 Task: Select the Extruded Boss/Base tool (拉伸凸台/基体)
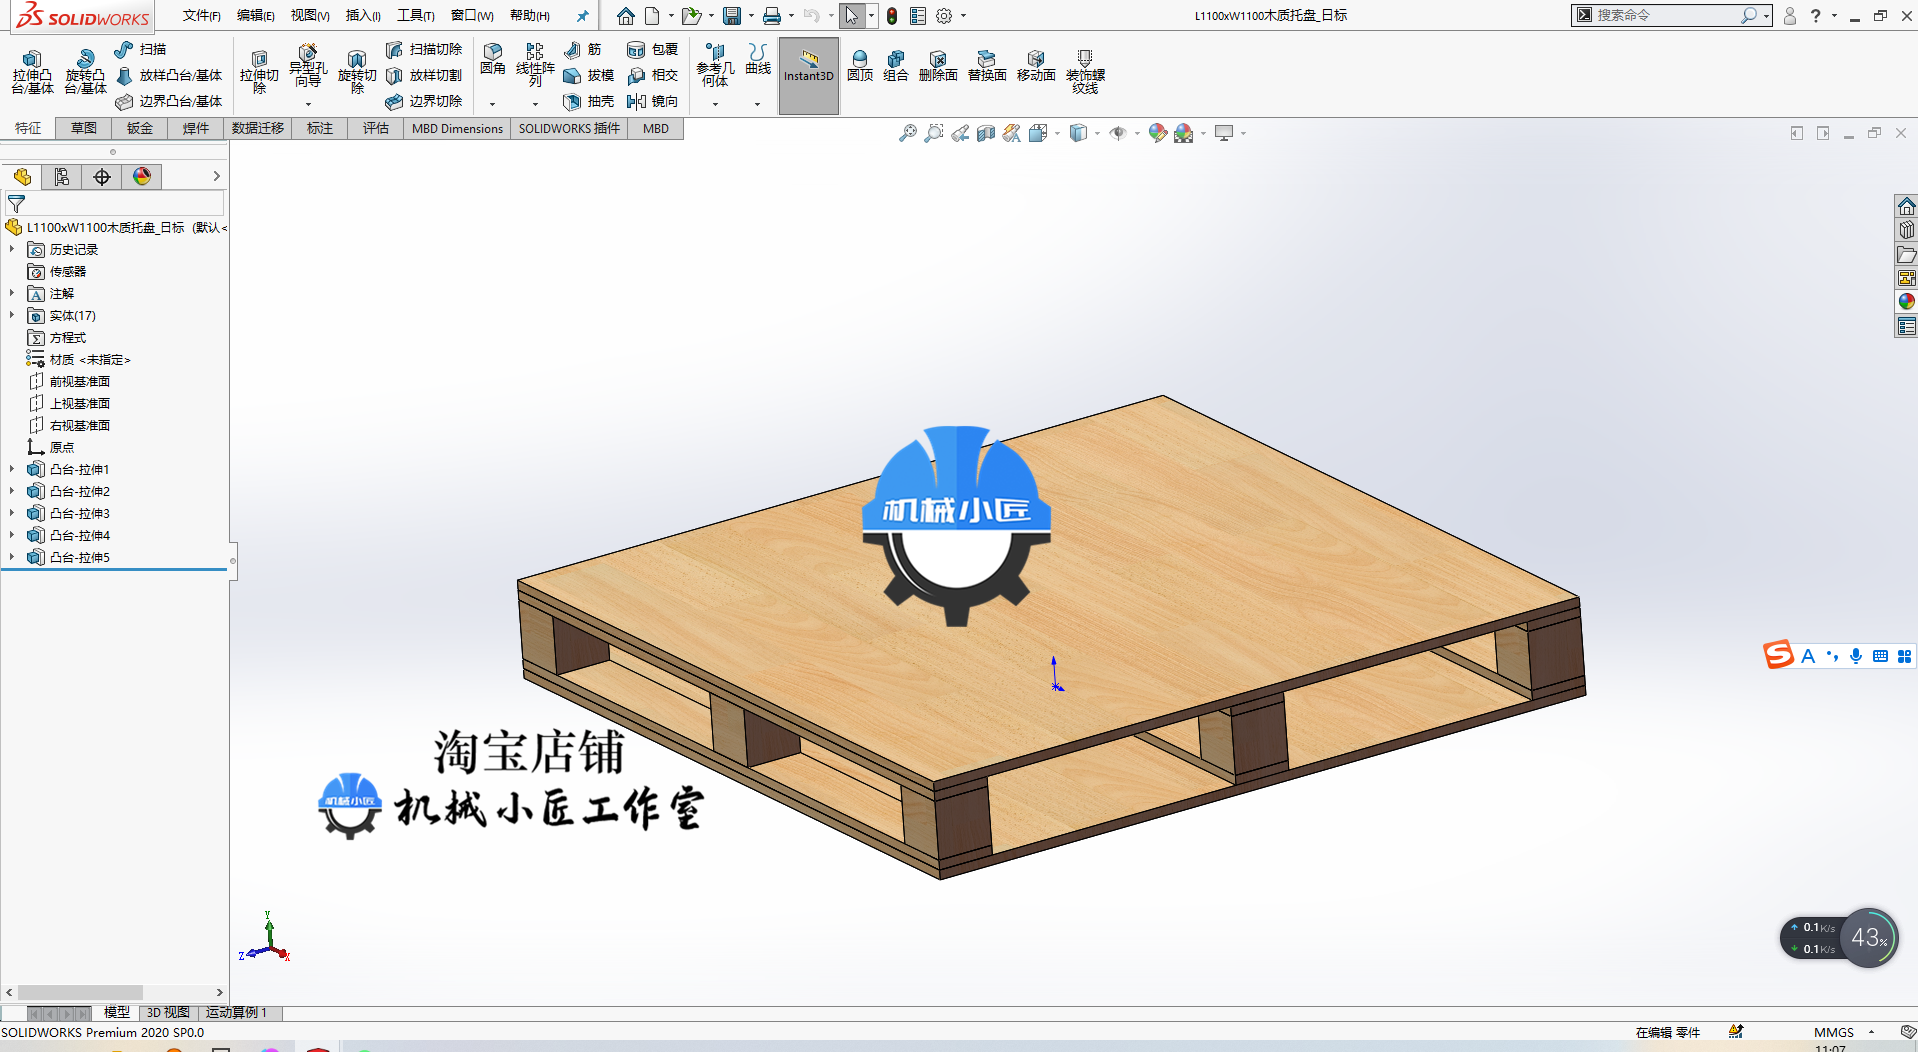(x=32, y=72)
